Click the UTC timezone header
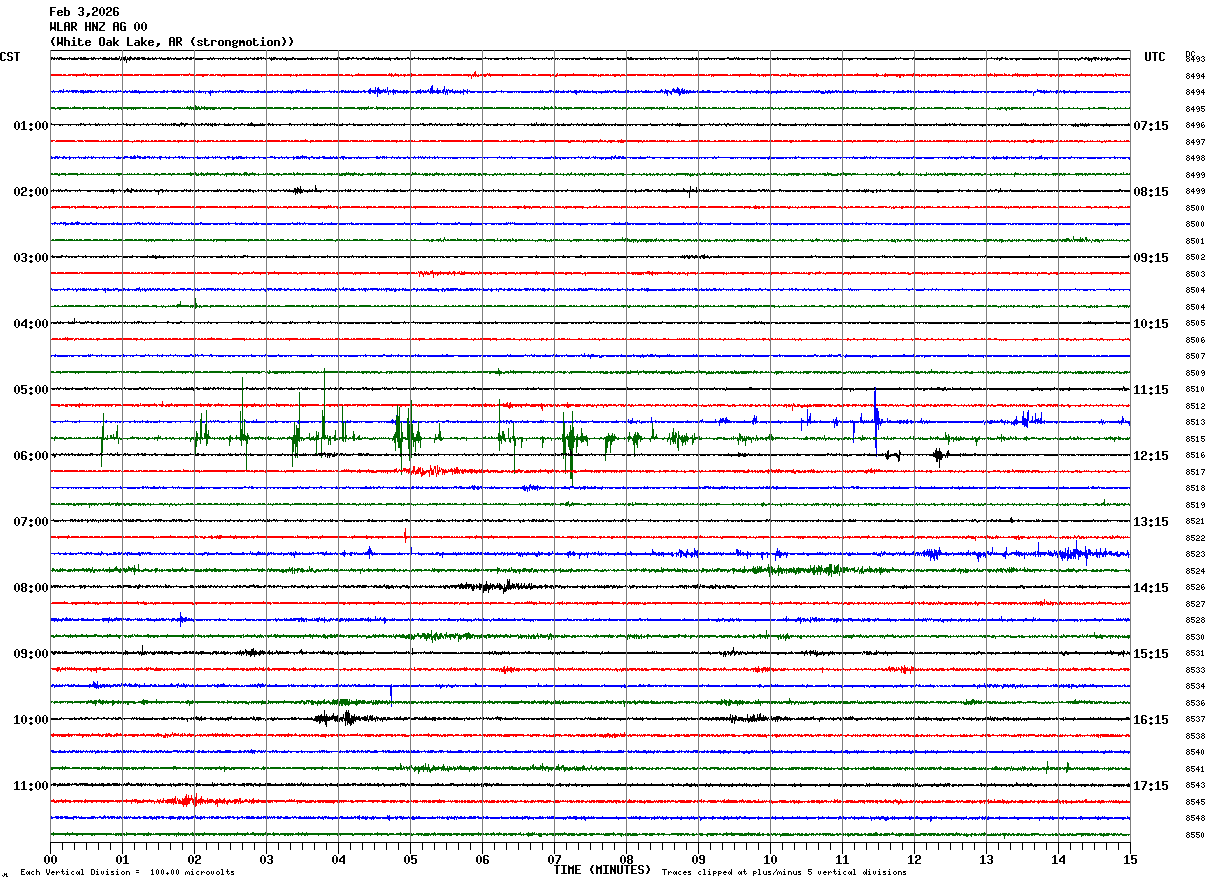 pos(1155,57)
